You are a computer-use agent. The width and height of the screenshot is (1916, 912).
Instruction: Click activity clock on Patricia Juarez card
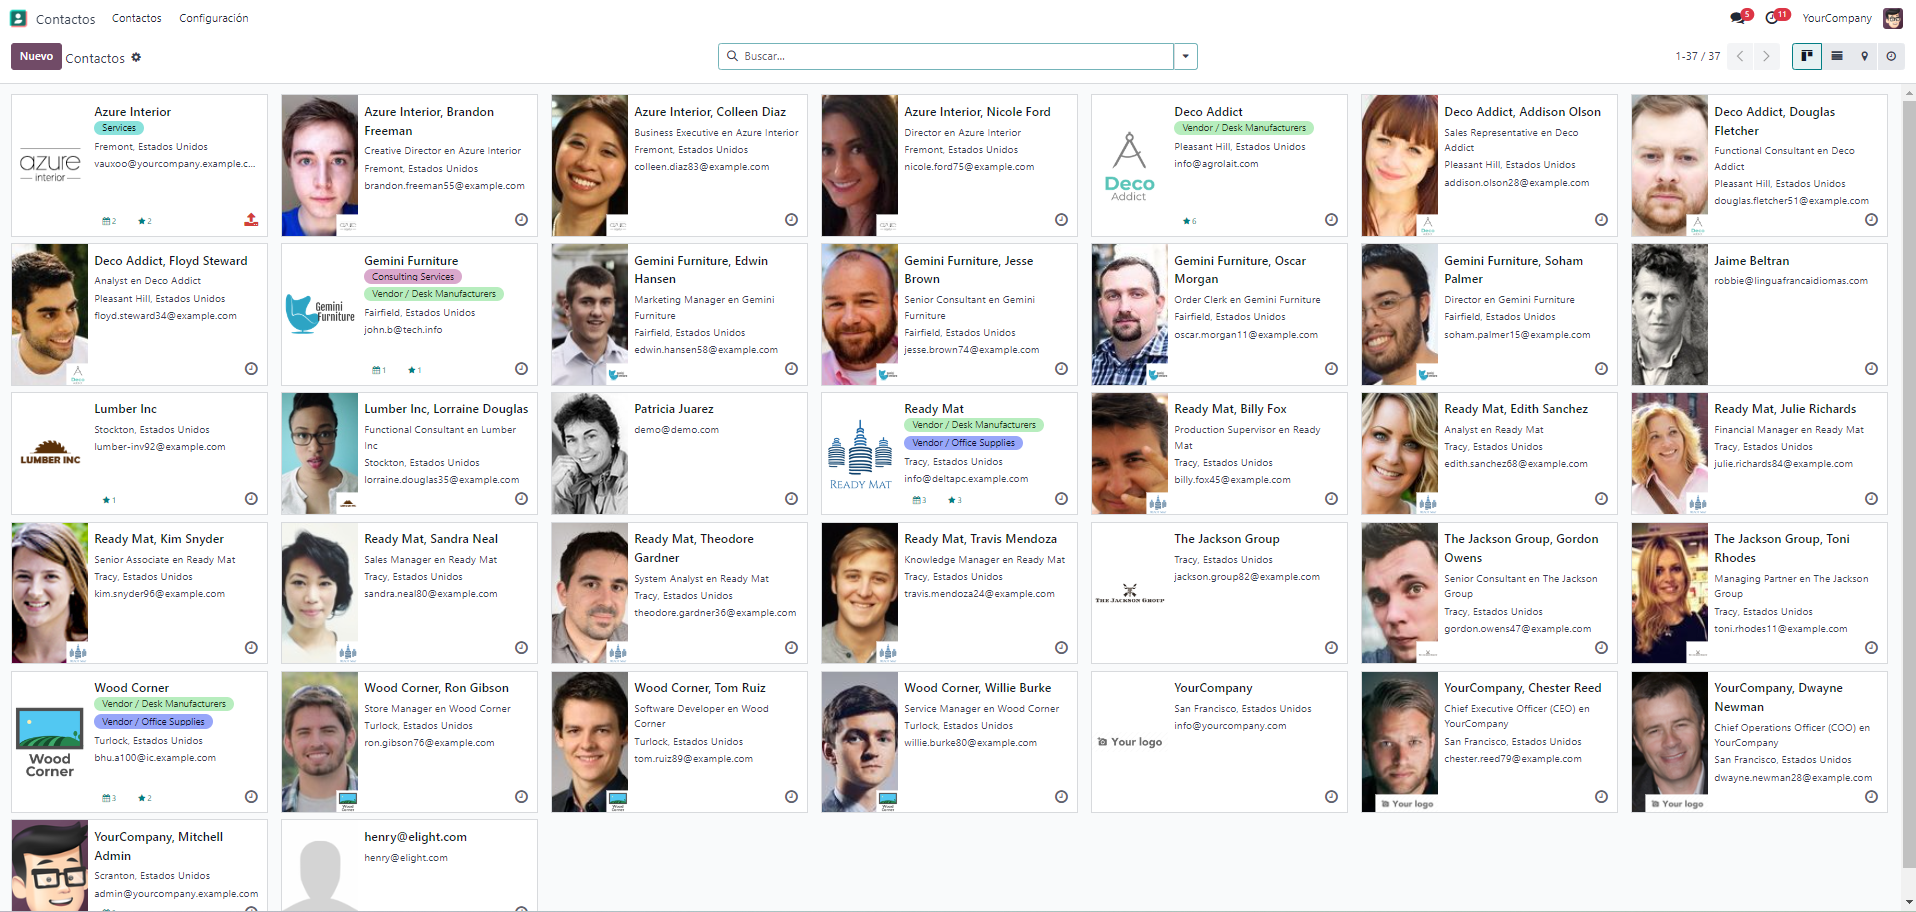791,499
